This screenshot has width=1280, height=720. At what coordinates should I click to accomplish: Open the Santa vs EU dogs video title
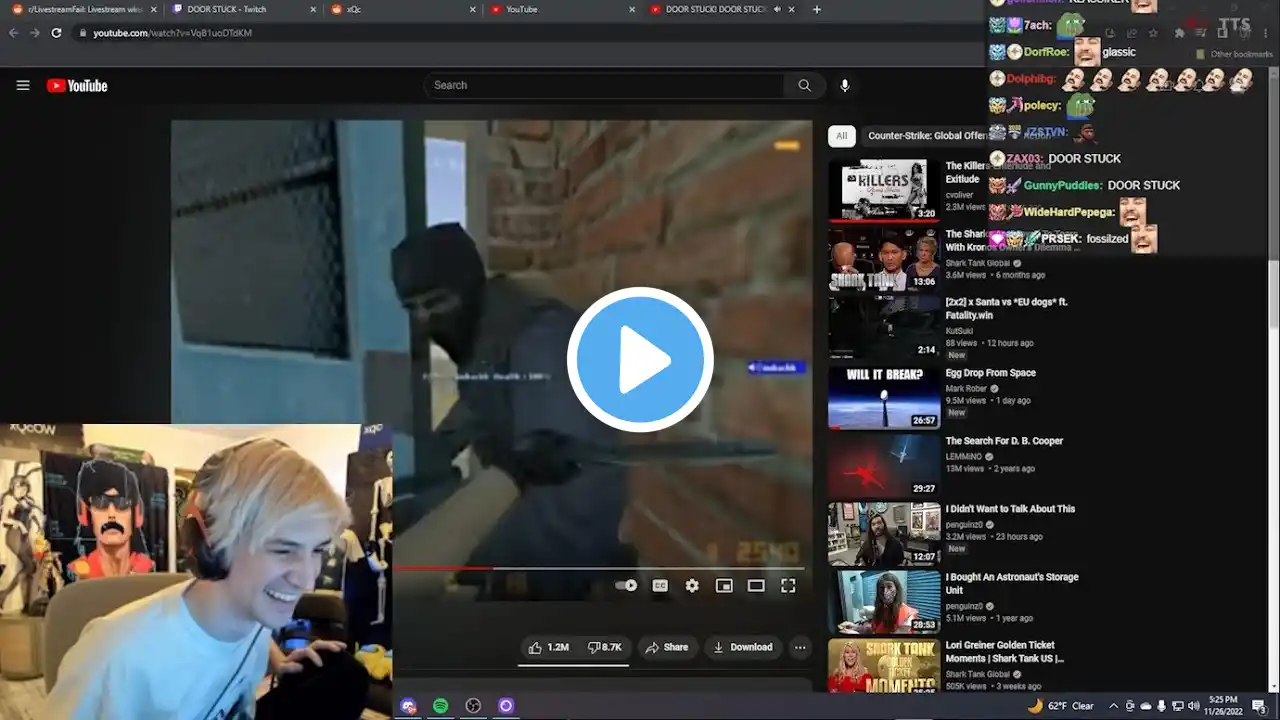click(x=1007, y=309)
